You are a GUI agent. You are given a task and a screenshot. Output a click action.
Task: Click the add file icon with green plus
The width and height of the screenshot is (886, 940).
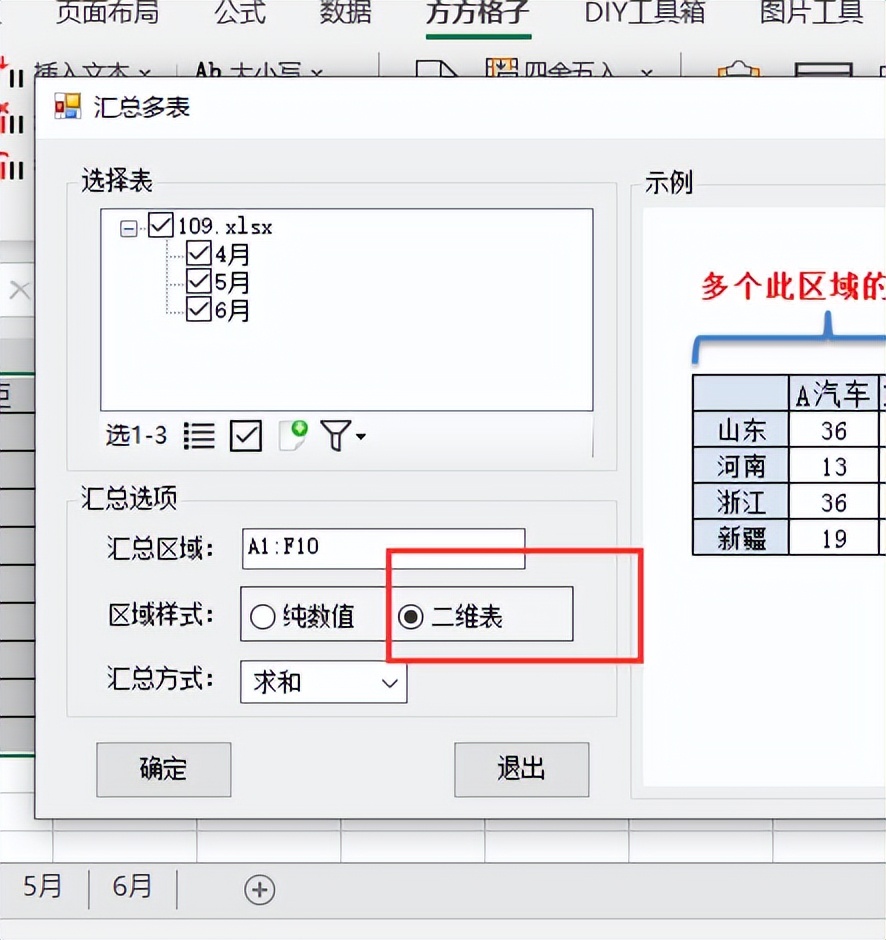(x=293, y=435)
